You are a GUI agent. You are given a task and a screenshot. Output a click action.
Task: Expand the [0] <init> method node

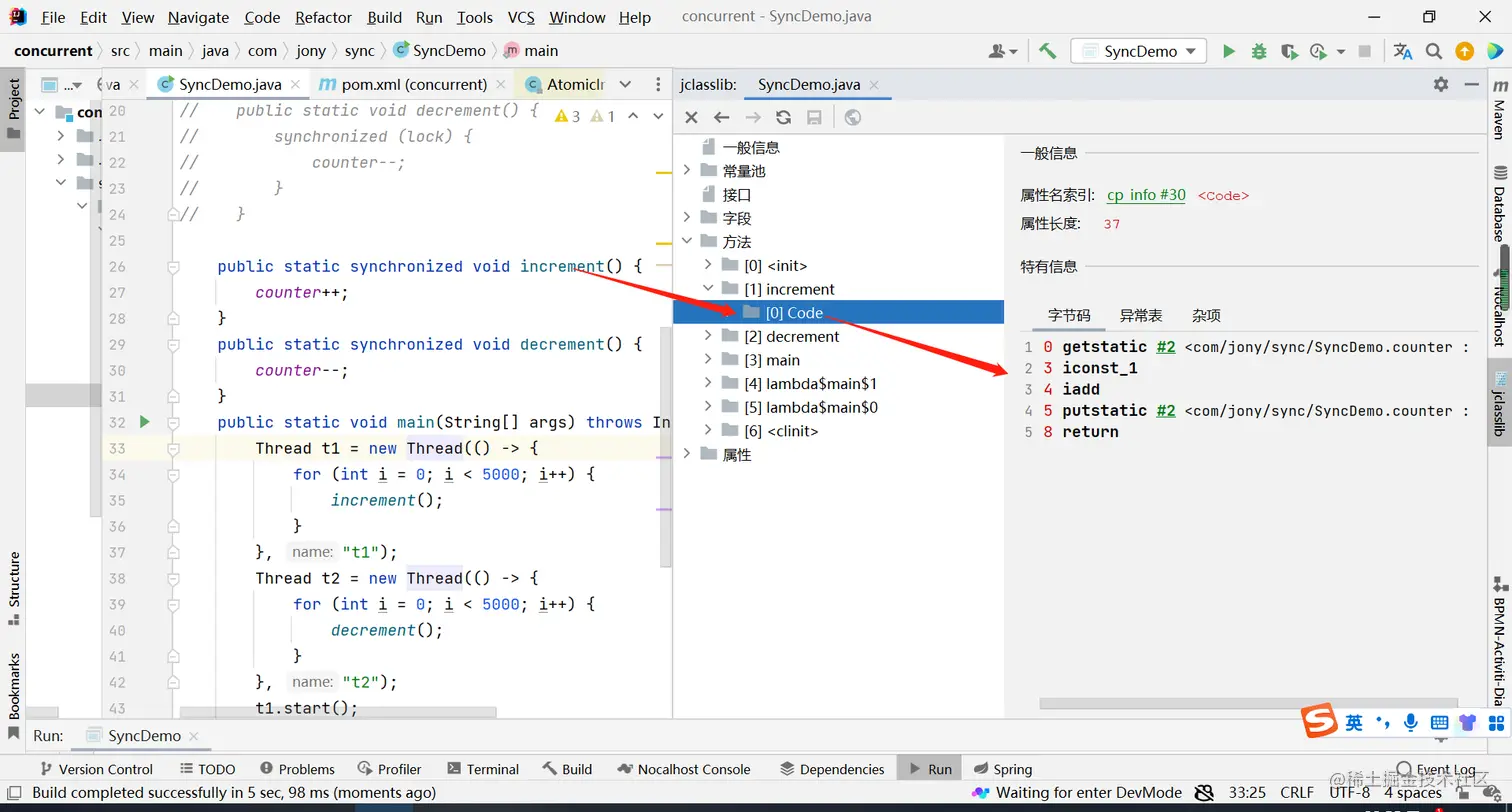pos(708,265)
